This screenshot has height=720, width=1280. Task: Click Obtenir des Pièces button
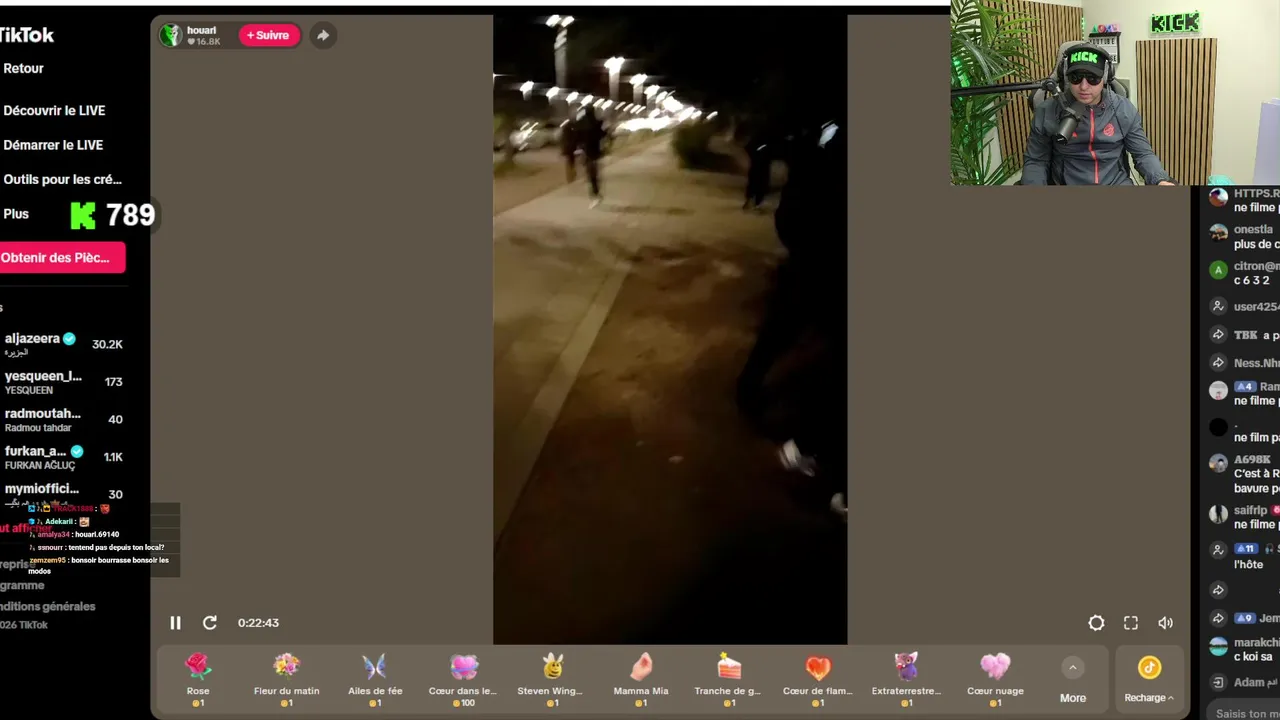(62, 258)
